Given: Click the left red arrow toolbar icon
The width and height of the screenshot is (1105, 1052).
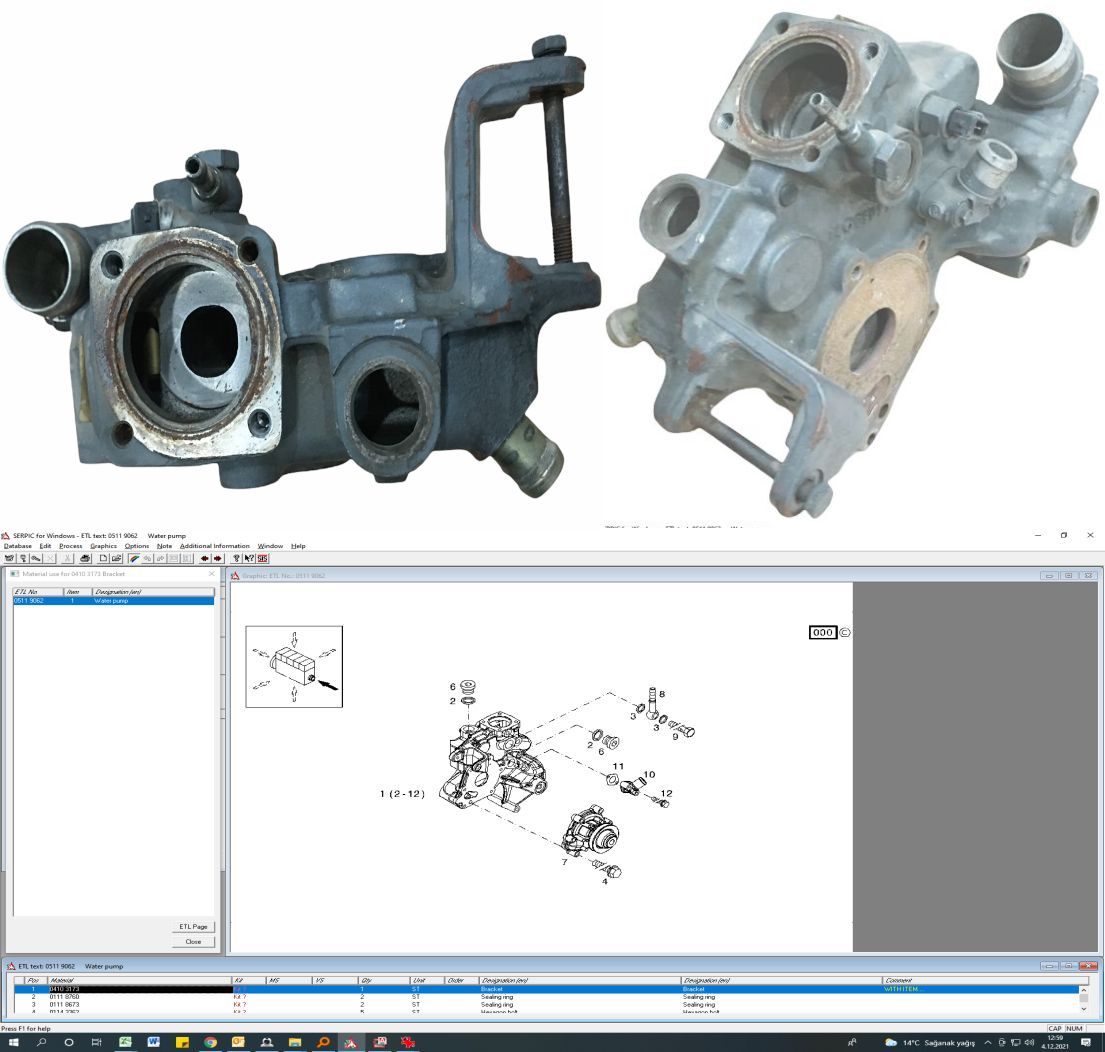Looking at the screenshot, I should point(204,558).
